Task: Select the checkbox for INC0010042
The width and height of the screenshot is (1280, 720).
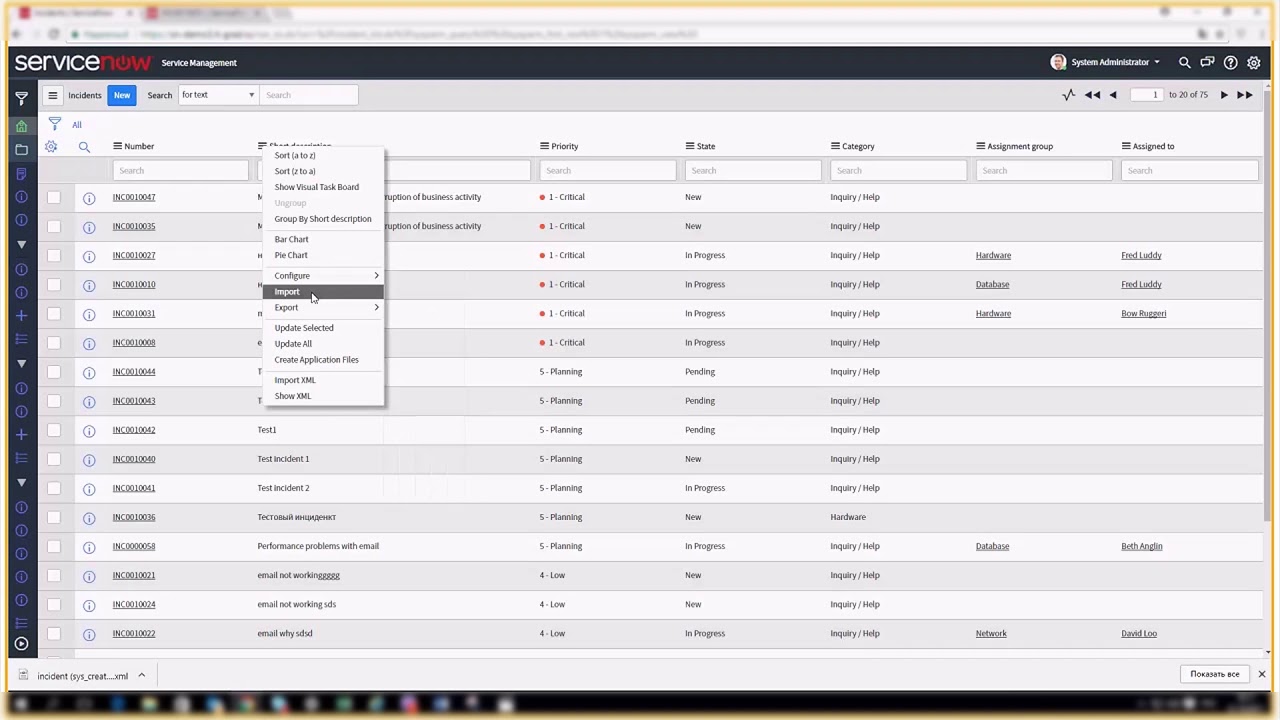Action: [x=54, y=430]
